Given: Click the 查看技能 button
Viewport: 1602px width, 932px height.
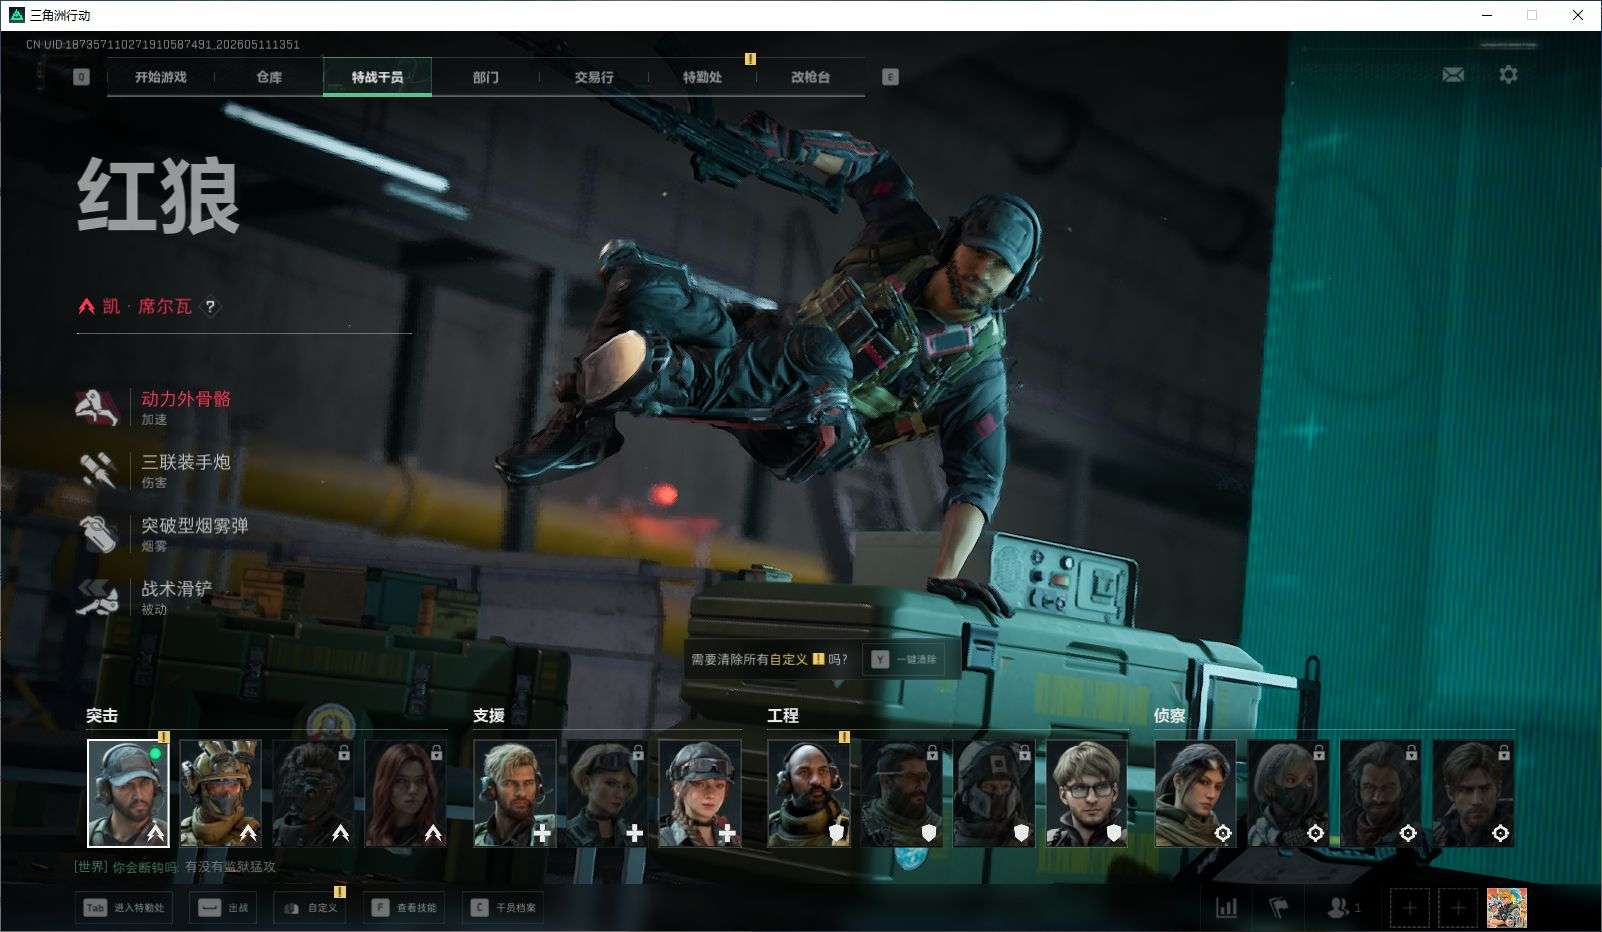Looking at the screenshot, I should (404, 908).
